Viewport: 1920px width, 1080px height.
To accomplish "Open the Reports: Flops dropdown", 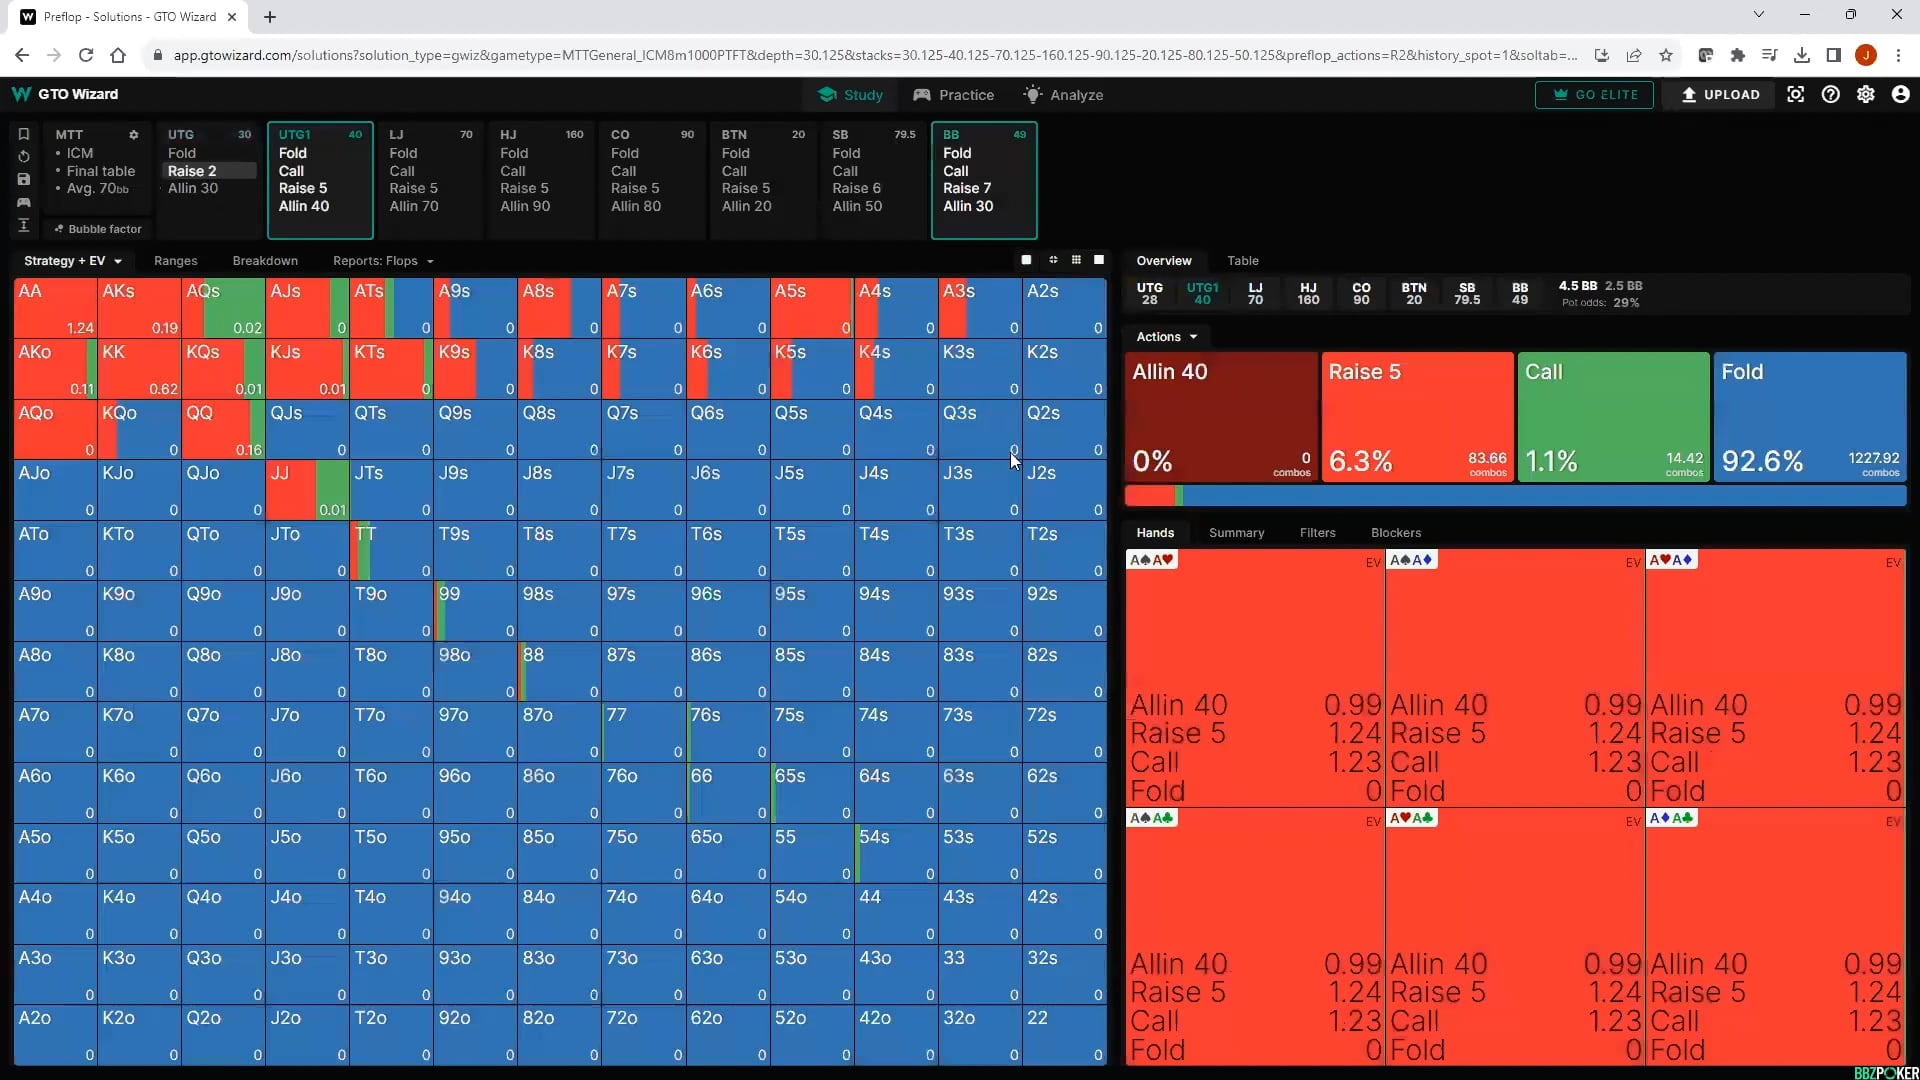I will coord(383,261).
